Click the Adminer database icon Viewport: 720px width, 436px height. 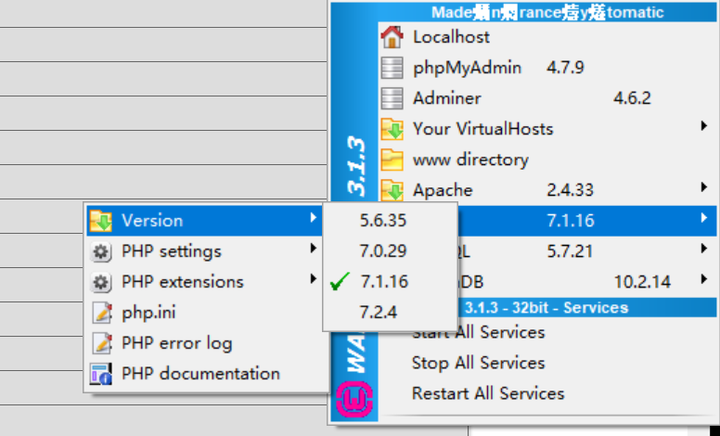(x=392, y=98)
